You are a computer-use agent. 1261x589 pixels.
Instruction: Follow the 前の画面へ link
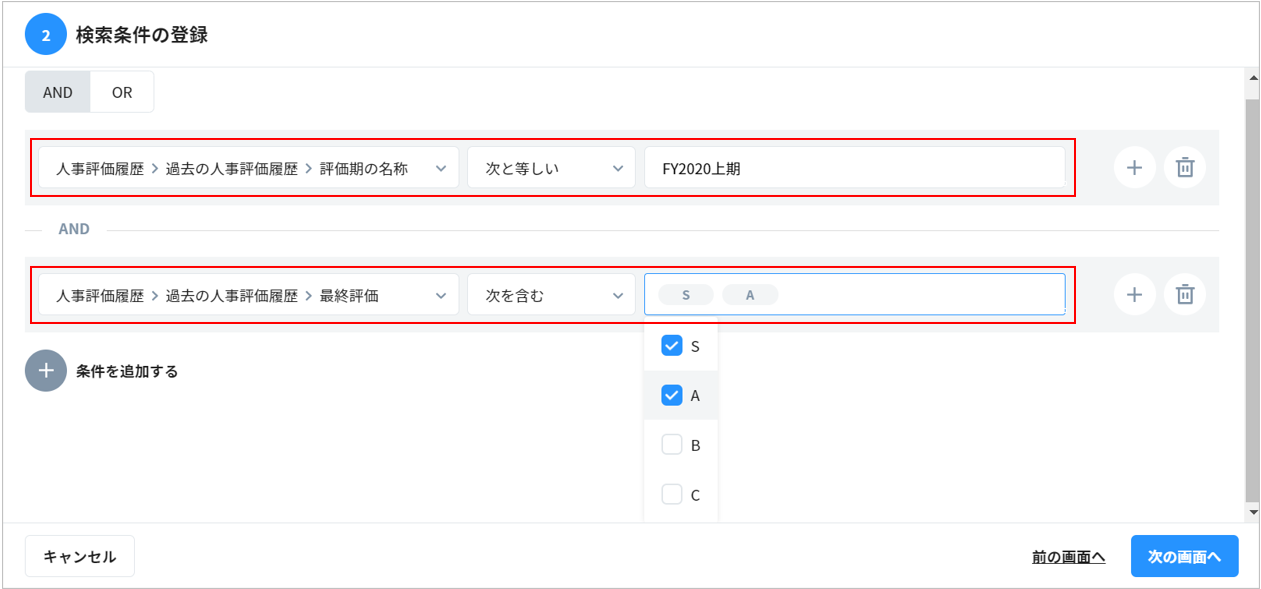tap(1068, 557)
